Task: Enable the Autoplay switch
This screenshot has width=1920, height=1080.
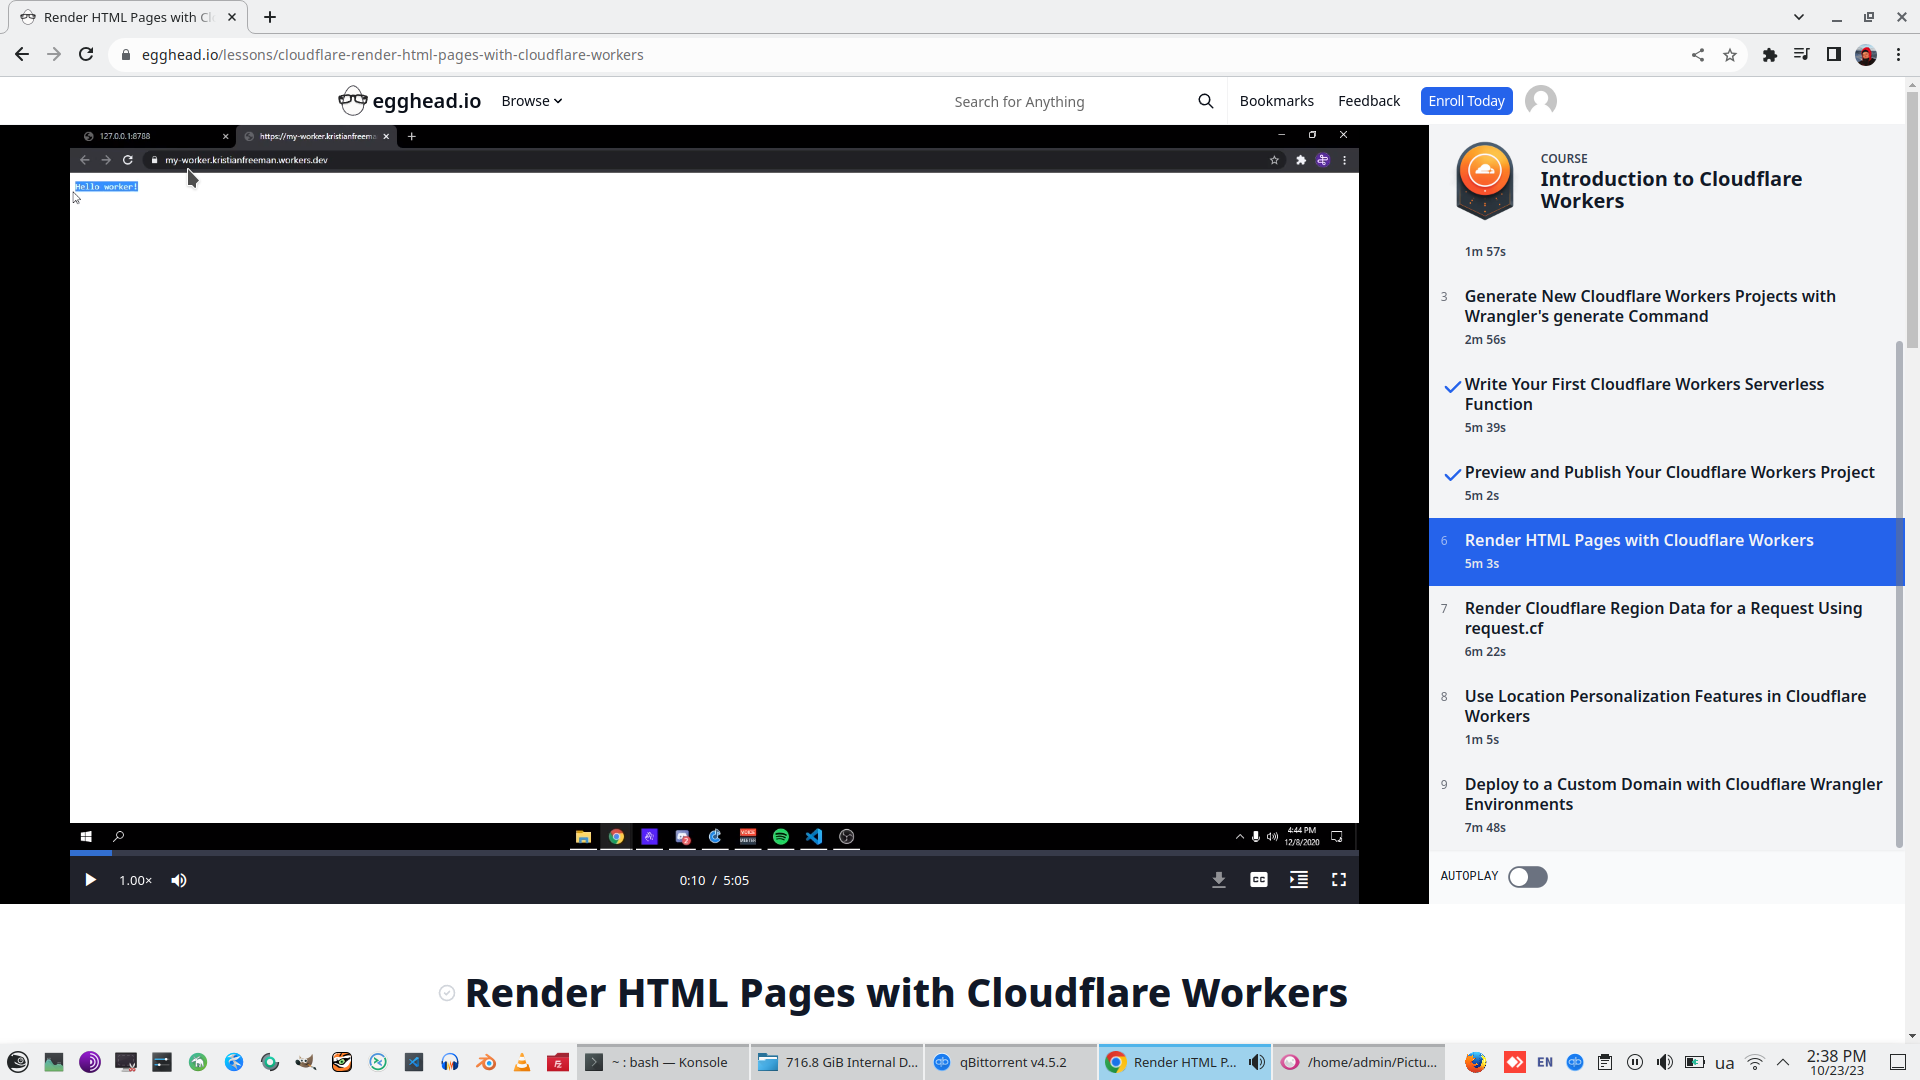Action: click(1527, 877)
